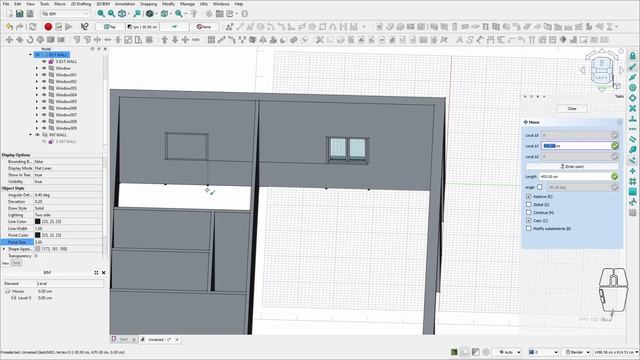Switch to the Data properties tab
640x360 pixels.
[16, 263]
